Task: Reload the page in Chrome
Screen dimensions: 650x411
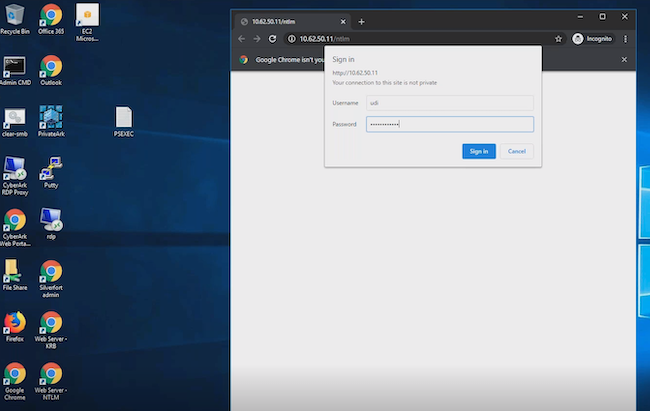Action: (x=273, y=39)
